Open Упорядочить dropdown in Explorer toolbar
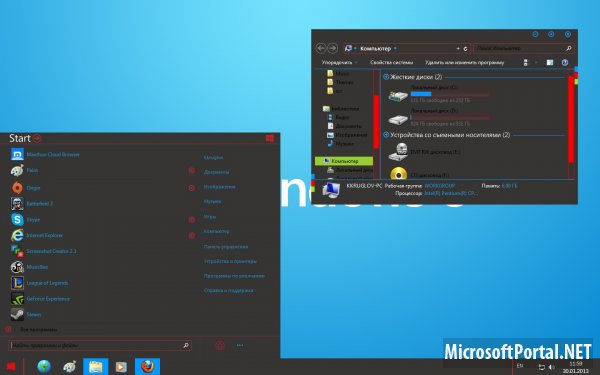The width and height of the screenshot is (600, 375). point(339,62)
